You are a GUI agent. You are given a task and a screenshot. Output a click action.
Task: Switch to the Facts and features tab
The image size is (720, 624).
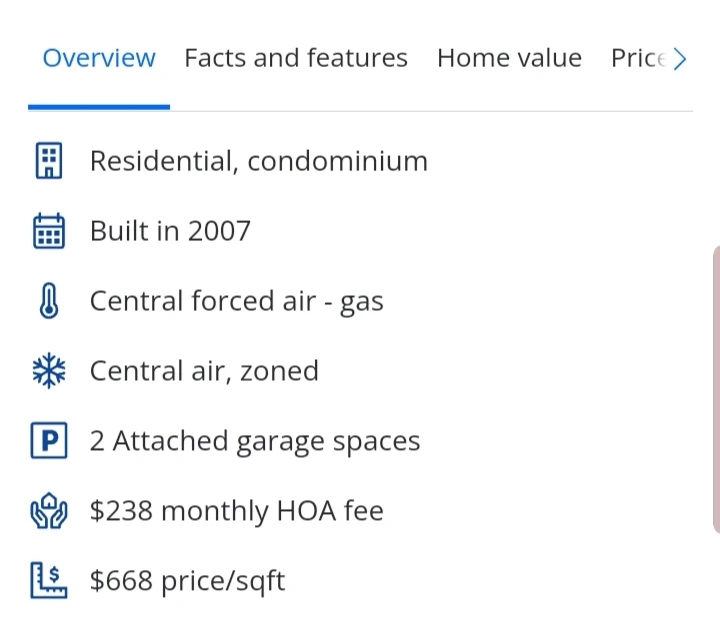click(x=296, y=58)
